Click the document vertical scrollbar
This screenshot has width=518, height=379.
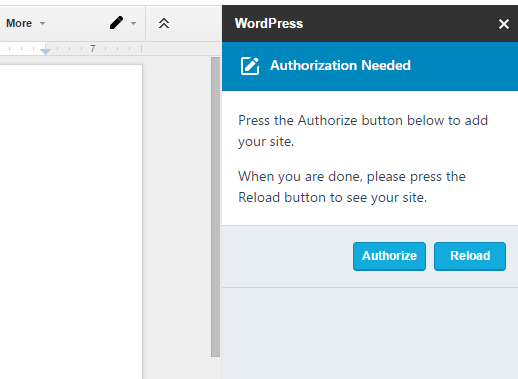pyautogui.click(x=215, y=207)
